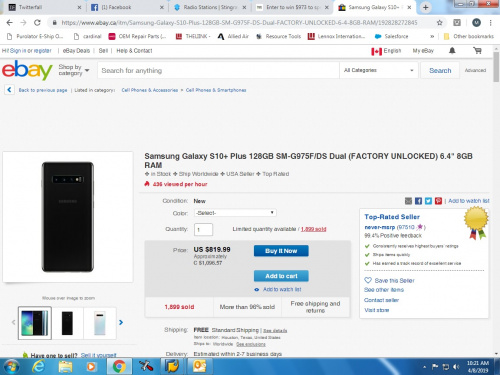Click the back arrow beside previous page
Viewport: 500px width, 375px height.
(9, 90)
